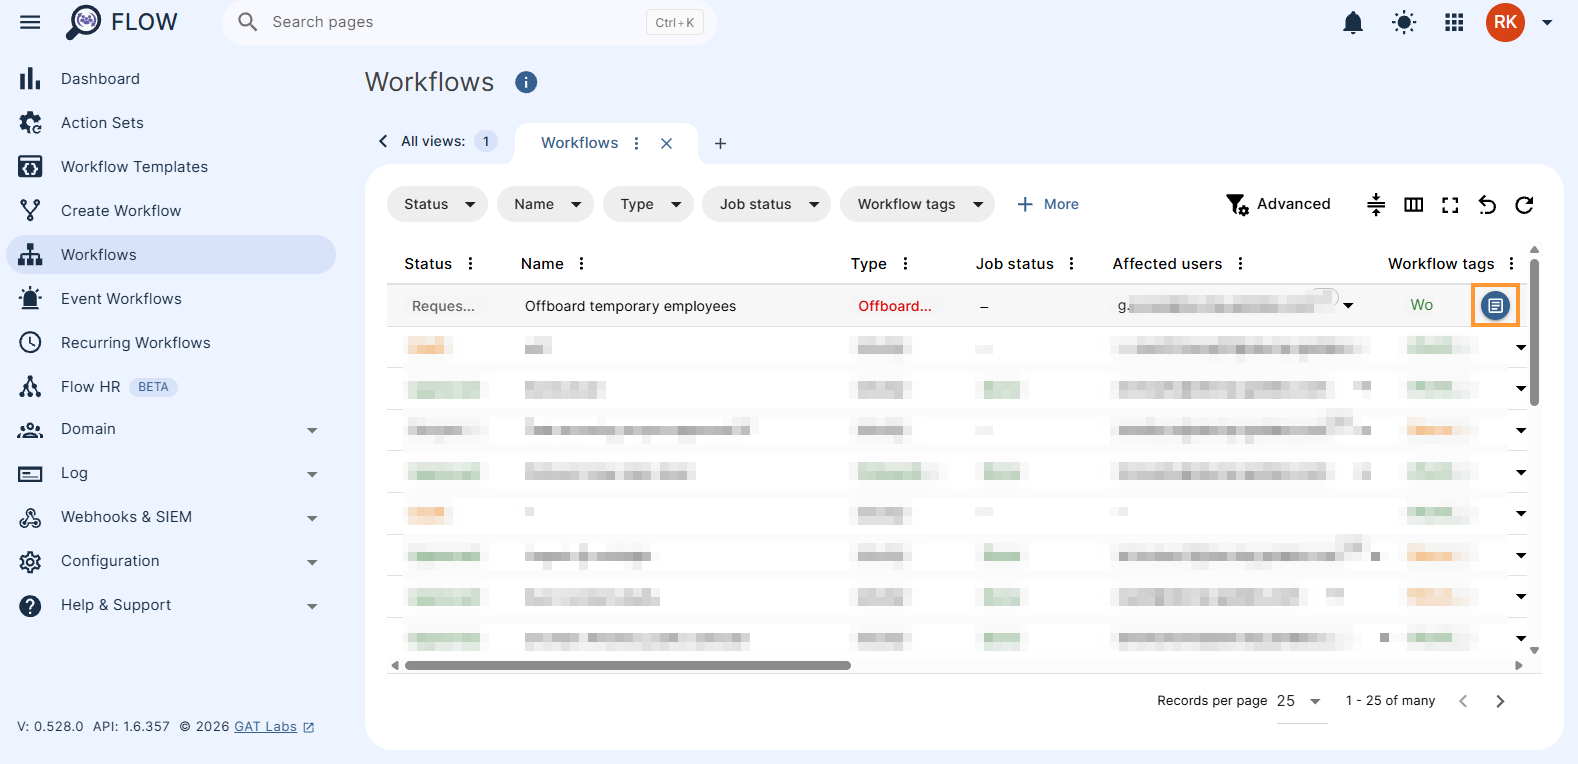
Task: Toggle fullscreen table view icon
Action: point(1450,205)
